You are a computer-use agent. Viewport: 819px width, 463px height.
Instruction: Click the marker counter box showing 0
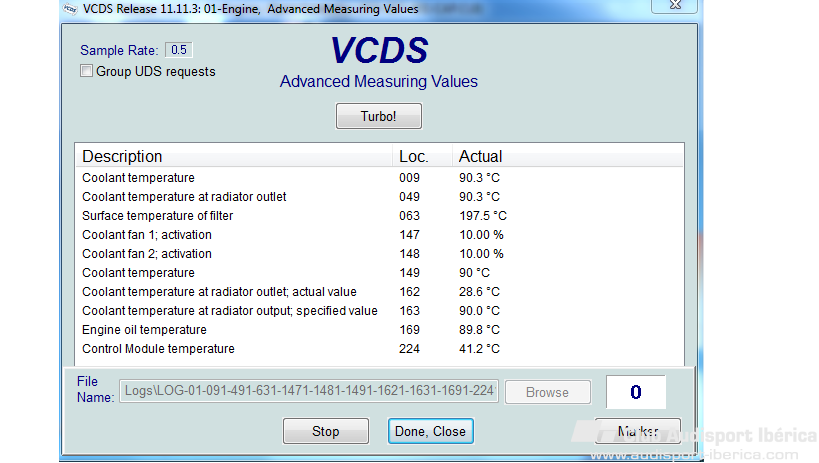point(636,392)
